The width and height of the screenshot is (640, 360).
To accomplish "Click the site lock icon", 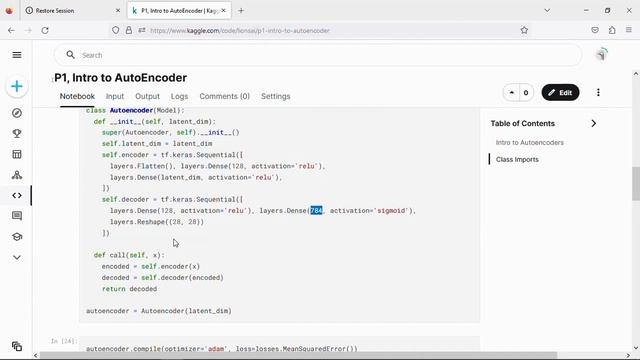I will point(129,30).
